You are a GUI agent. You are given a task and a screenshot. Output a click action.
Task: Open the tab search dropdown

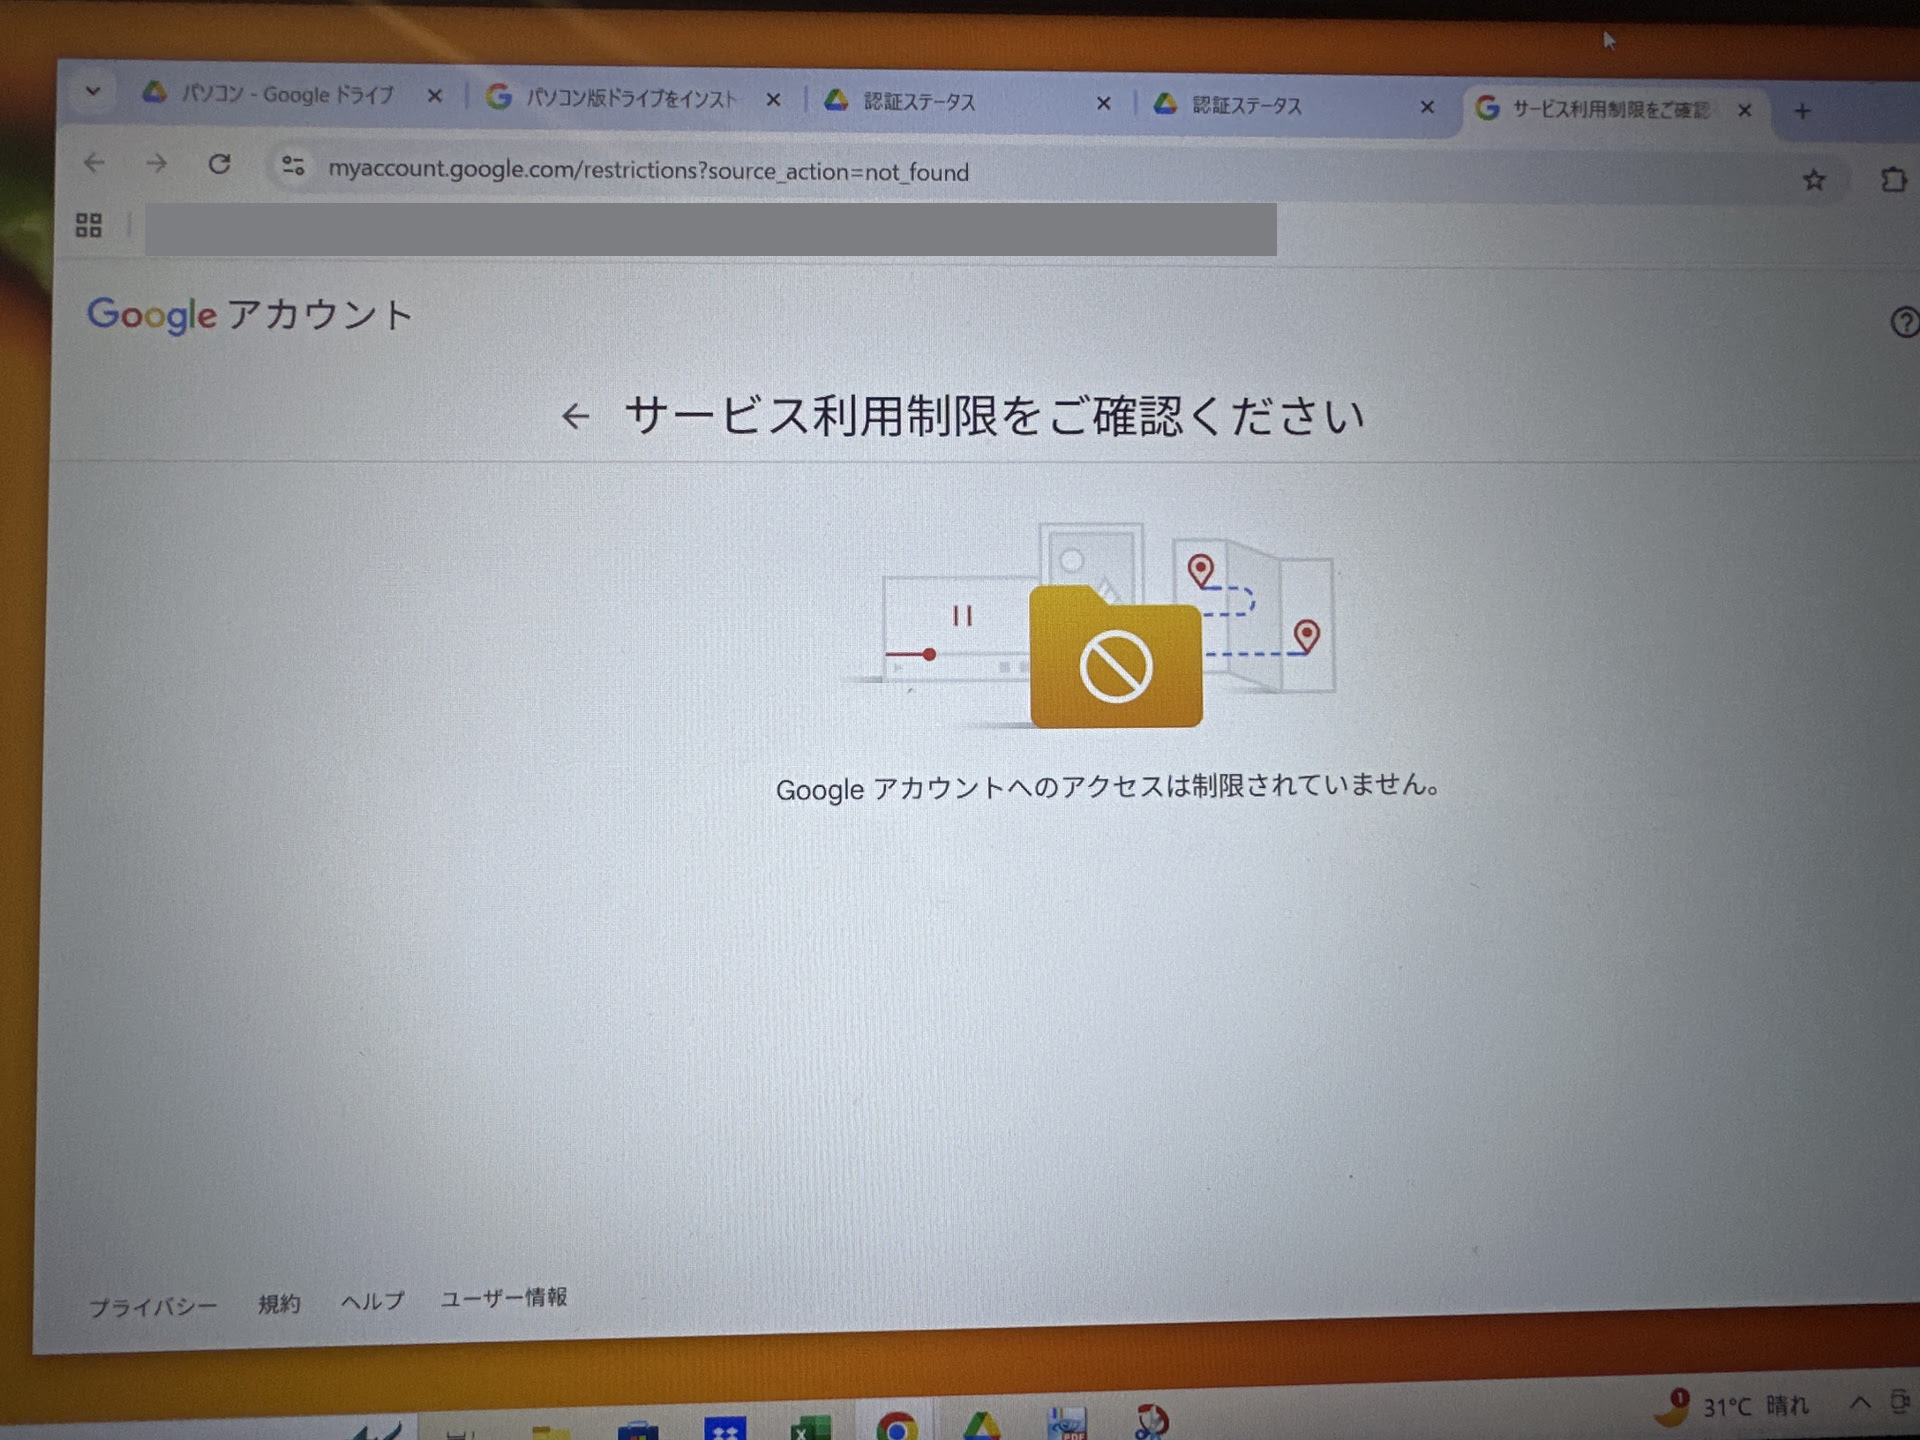click(93, 92)
